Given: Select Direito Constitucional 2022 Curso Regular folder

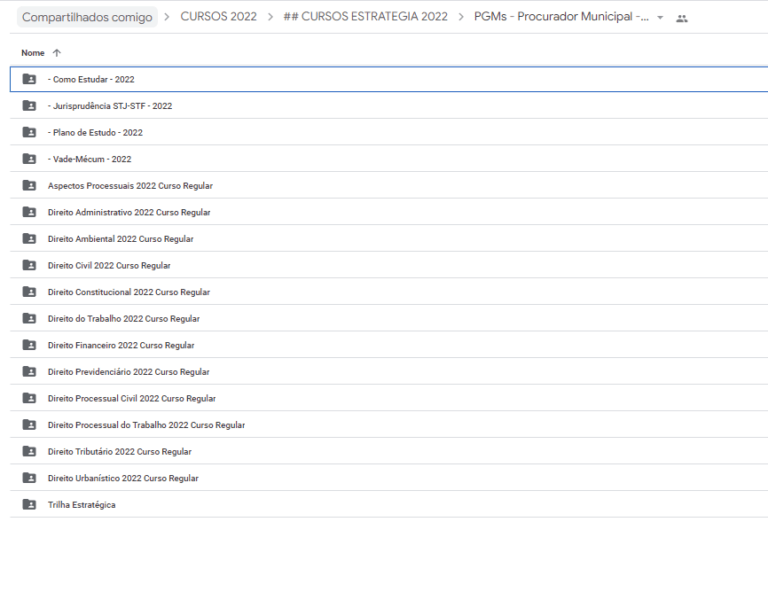Looking at the screenshot, I should click(x=389, y=292).
